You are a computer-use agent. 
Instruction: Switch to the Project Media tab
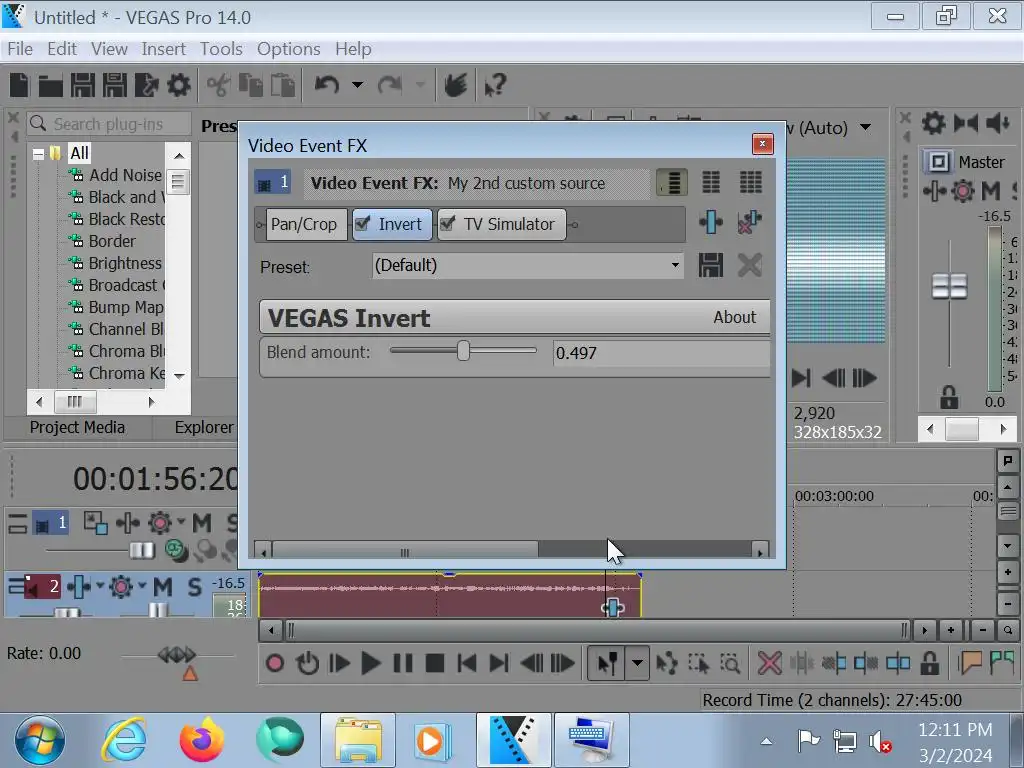77,427
